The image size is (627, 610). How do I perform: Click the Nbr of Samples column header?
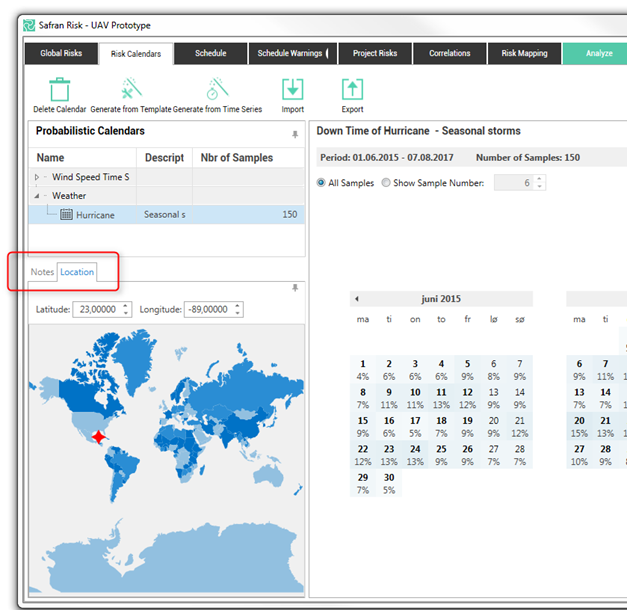248,158
